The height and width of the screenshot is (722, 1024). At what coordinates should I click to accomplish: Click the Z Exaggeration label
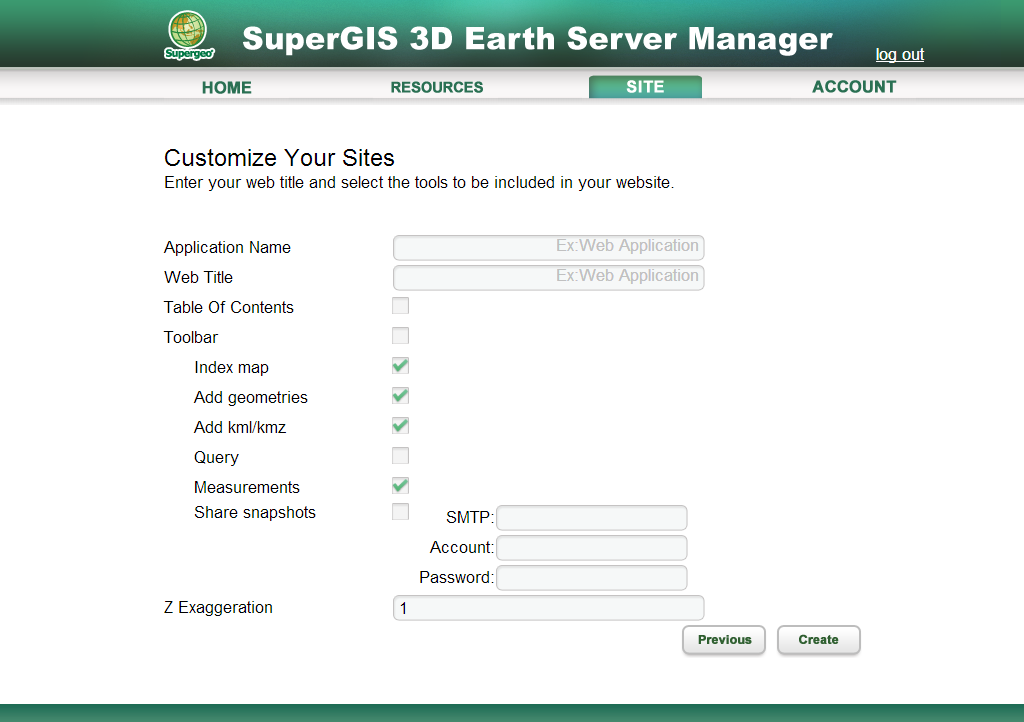(218, 608)
